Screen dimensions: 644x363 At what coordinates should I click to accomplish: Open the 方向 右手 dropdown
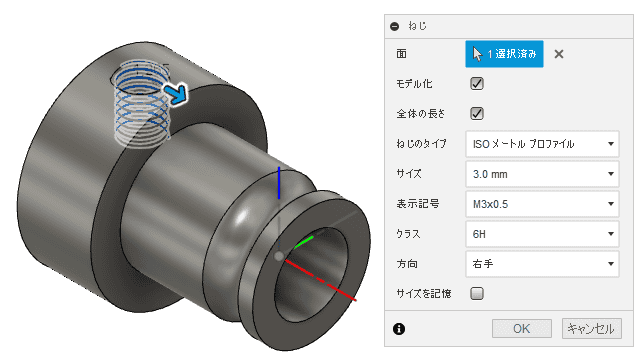point(542,264)
